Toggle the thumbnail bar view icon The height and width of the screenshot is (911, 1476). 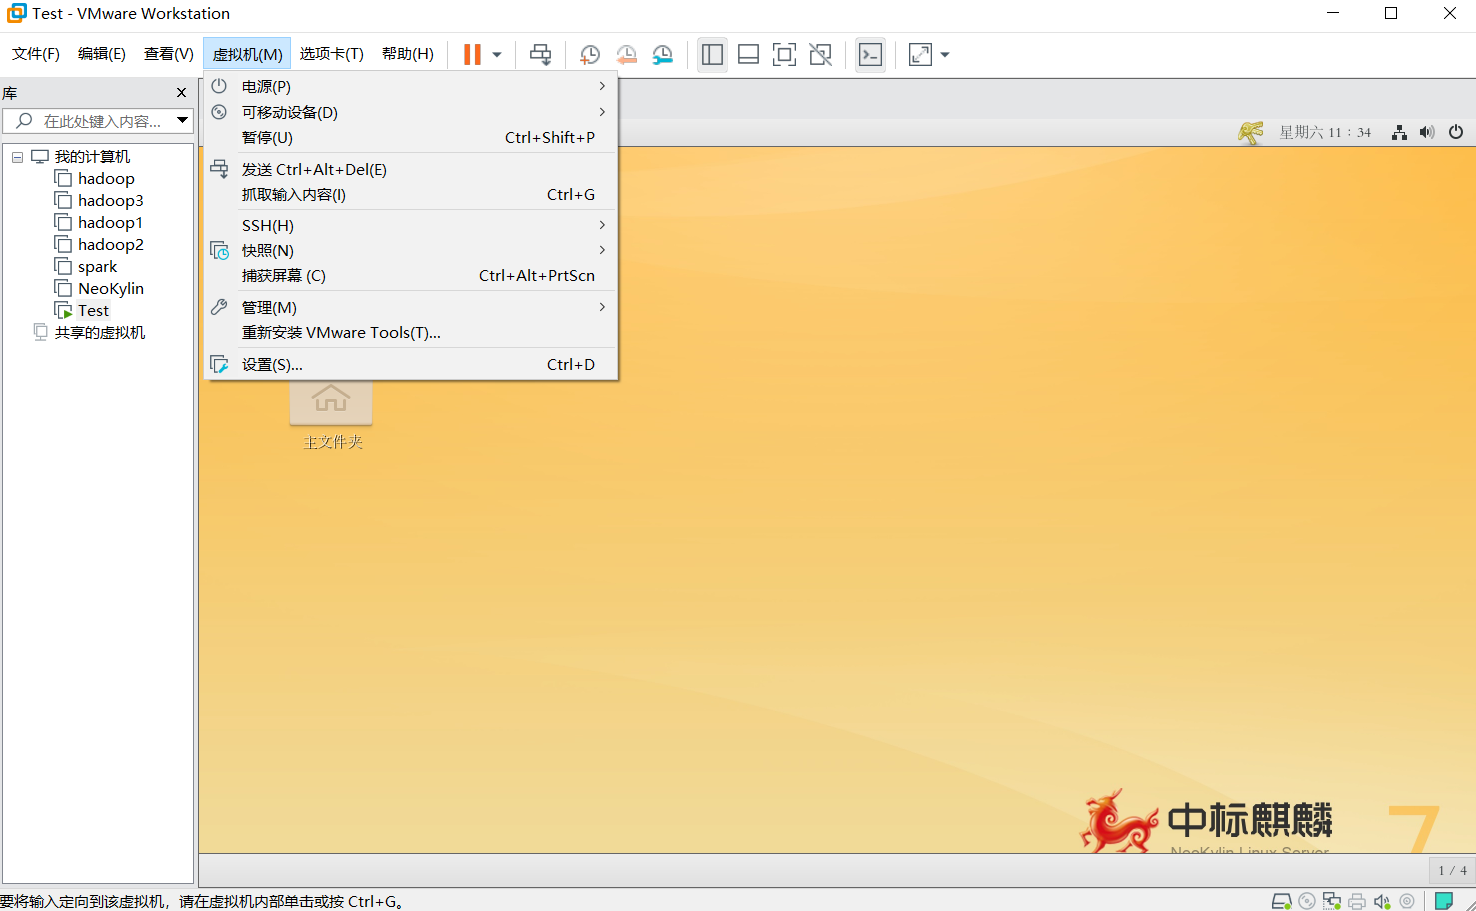748,55
